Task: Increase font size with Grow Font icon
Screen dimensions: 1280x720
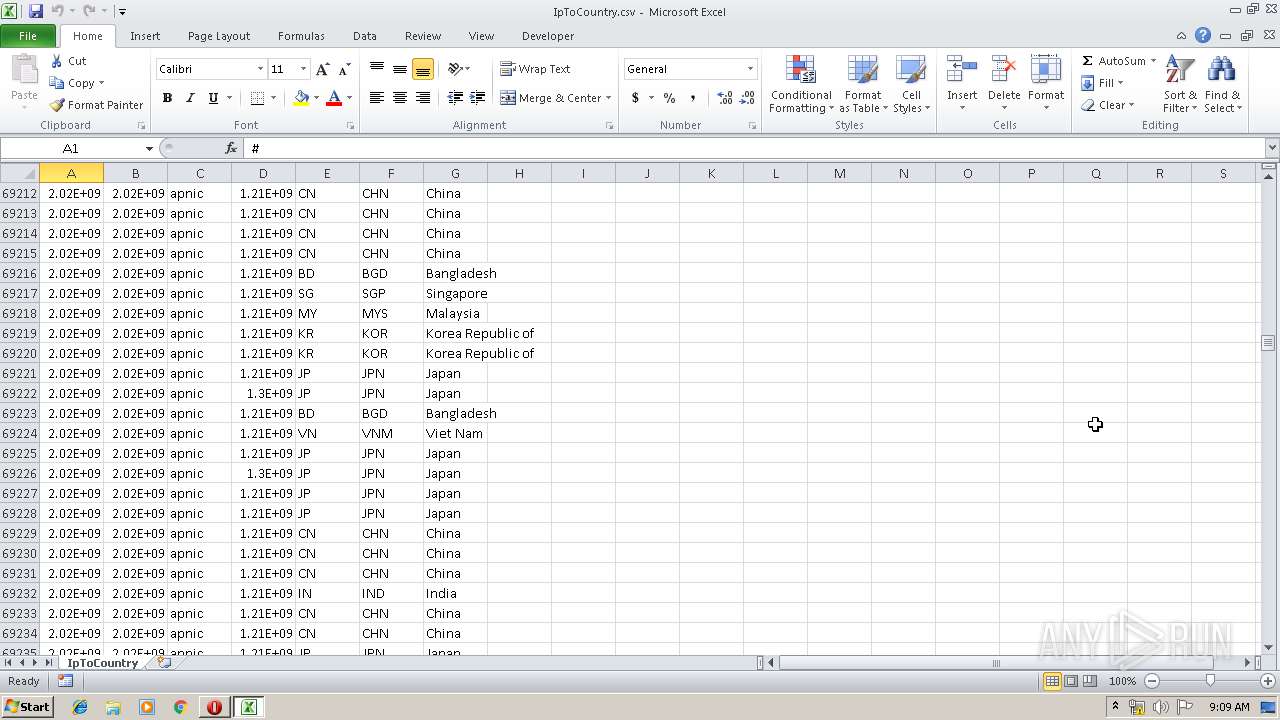Action: pos(322,69)
